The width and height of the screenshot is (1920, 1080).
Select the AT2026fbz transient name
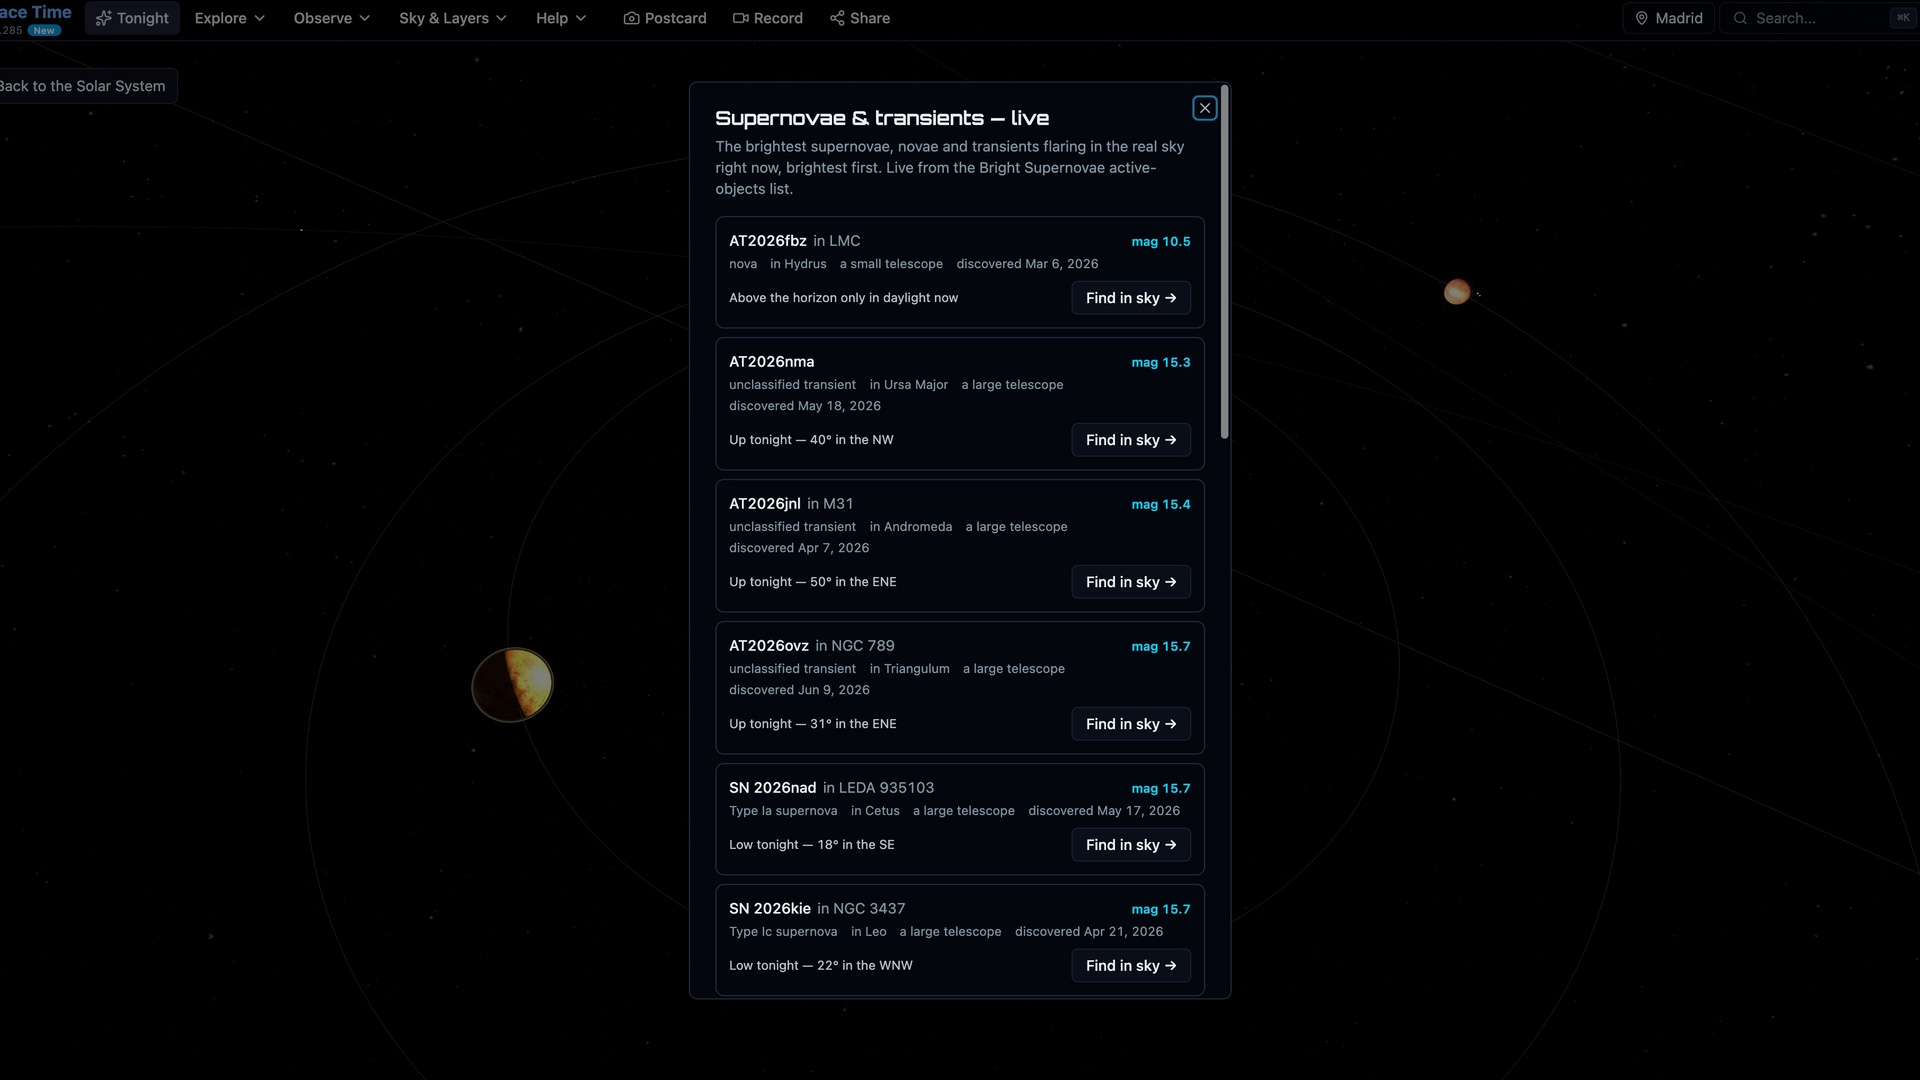coord(767,241)
